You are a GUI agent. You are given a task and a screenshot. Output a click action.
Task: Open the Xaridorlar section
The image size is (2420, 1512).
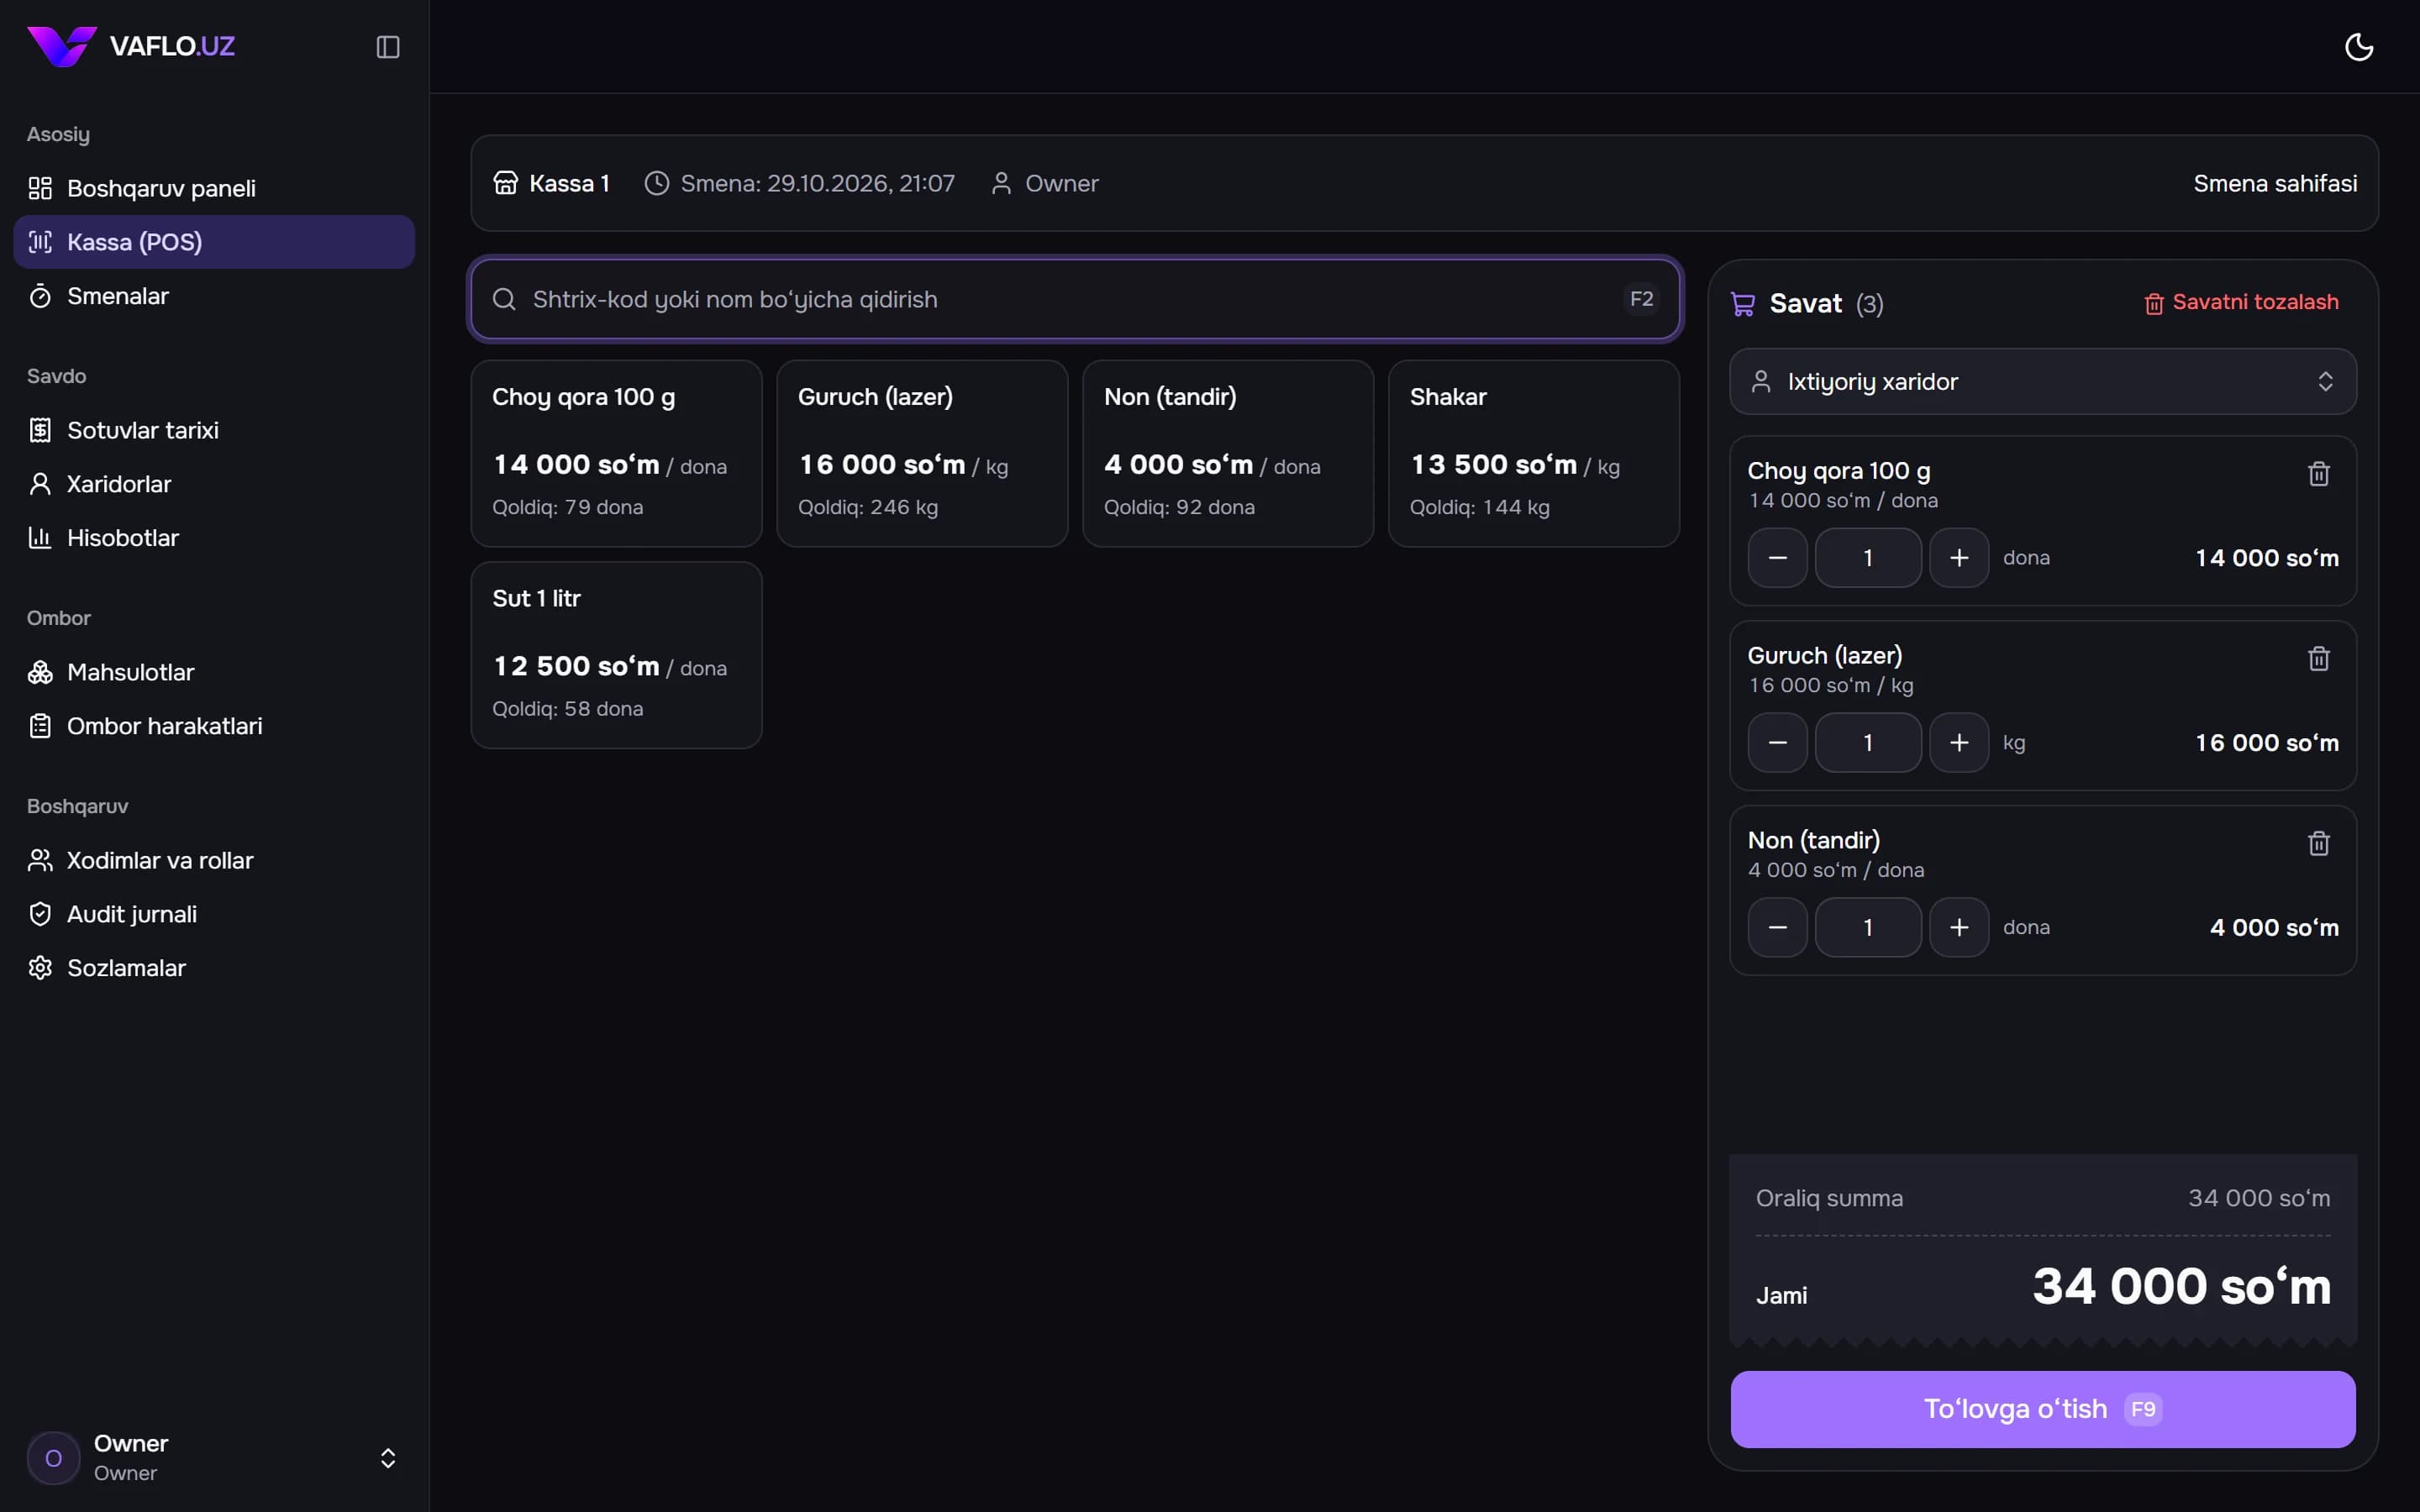pos(213,484)
